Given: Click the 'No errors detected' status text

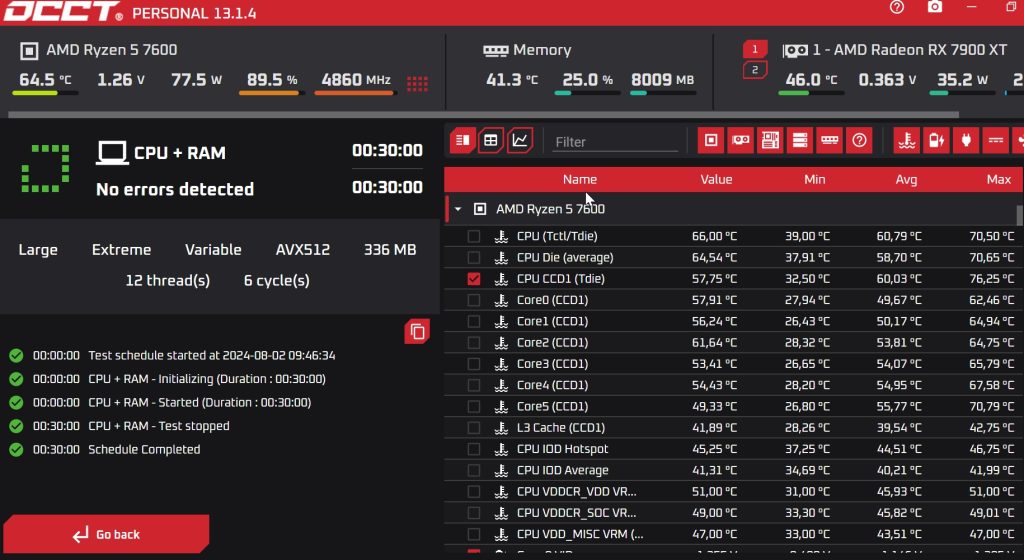Looking at the screenshot, I should [x=174, y=189].
